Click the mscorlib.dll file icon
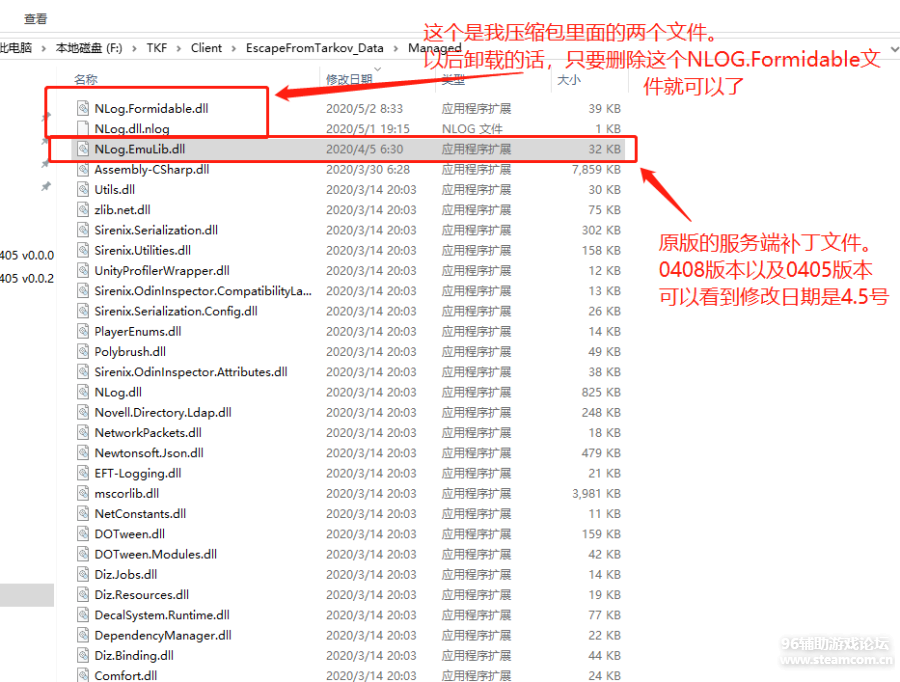Image resolution: width=900 pixels, height=682 pixels. (x=84, y=493)
